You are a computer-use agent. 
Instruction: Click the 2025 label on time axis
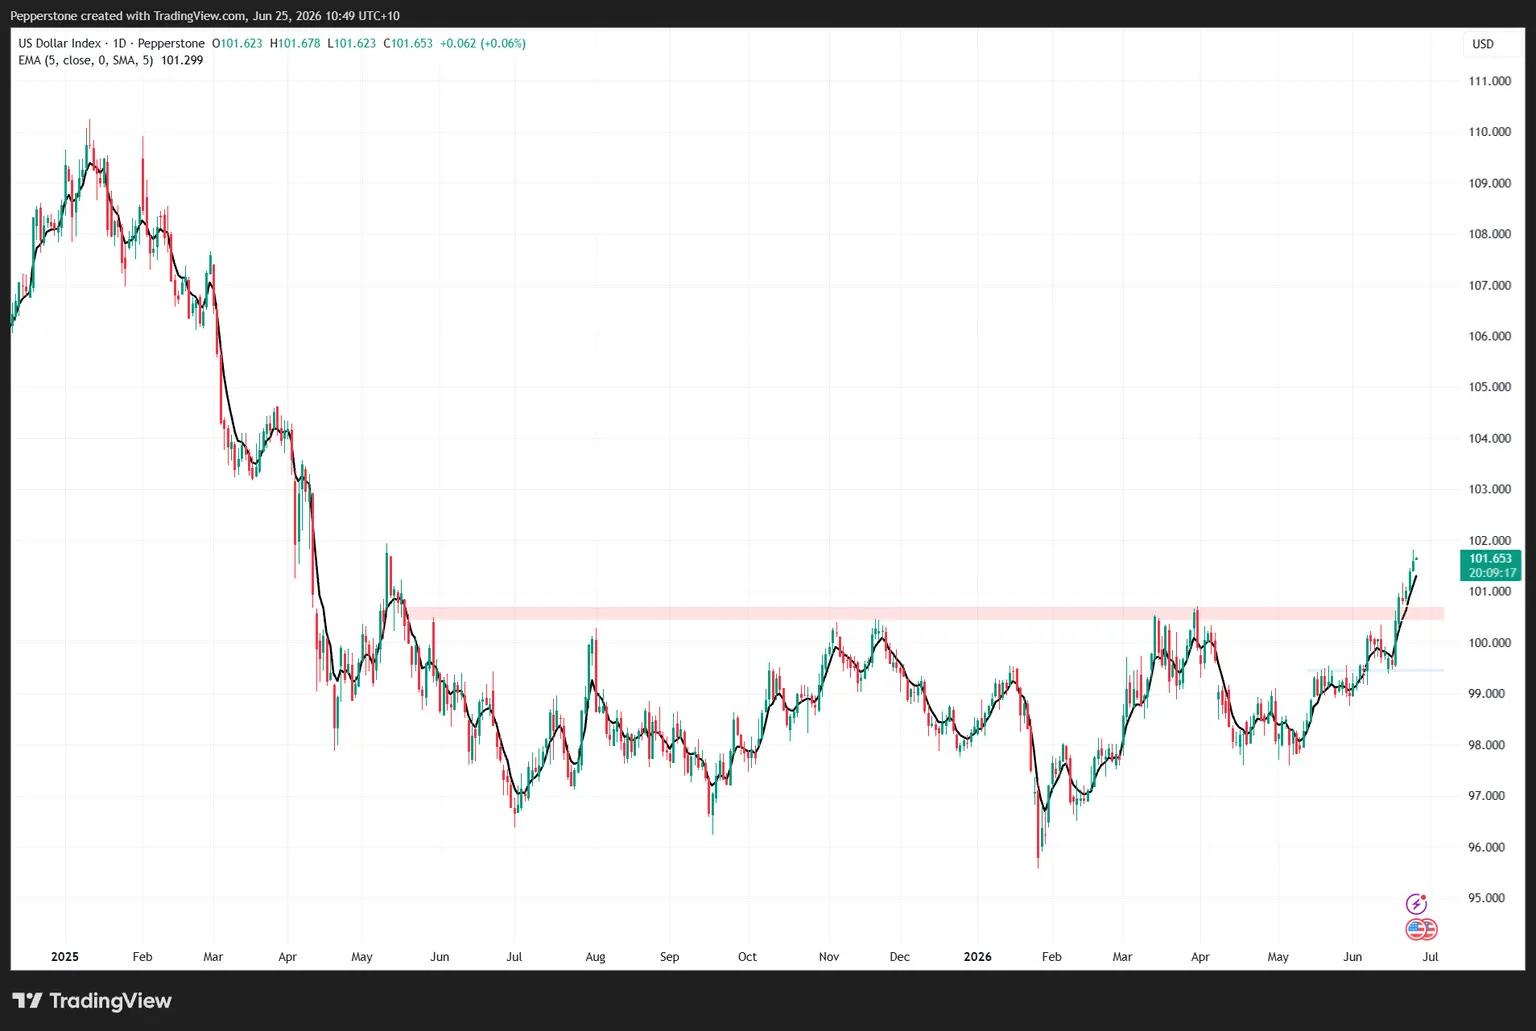(x=65, y=957)
